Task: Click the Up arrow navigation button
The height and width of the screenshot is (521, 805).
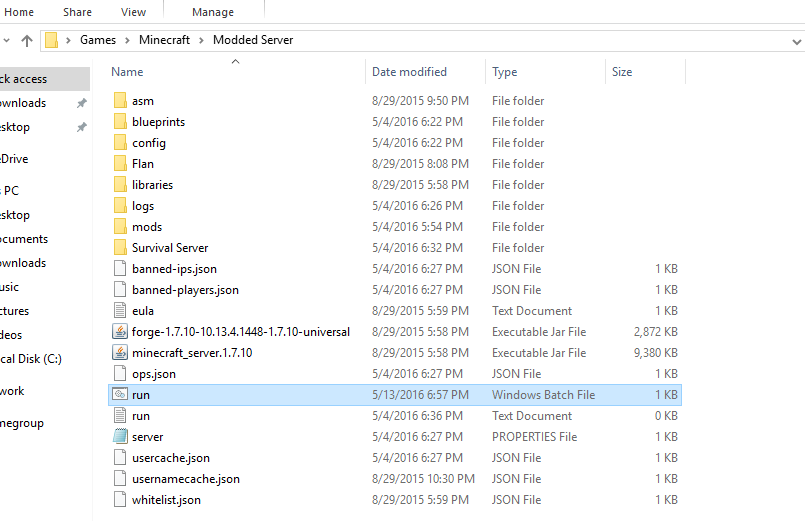Action: pos(27,40)
